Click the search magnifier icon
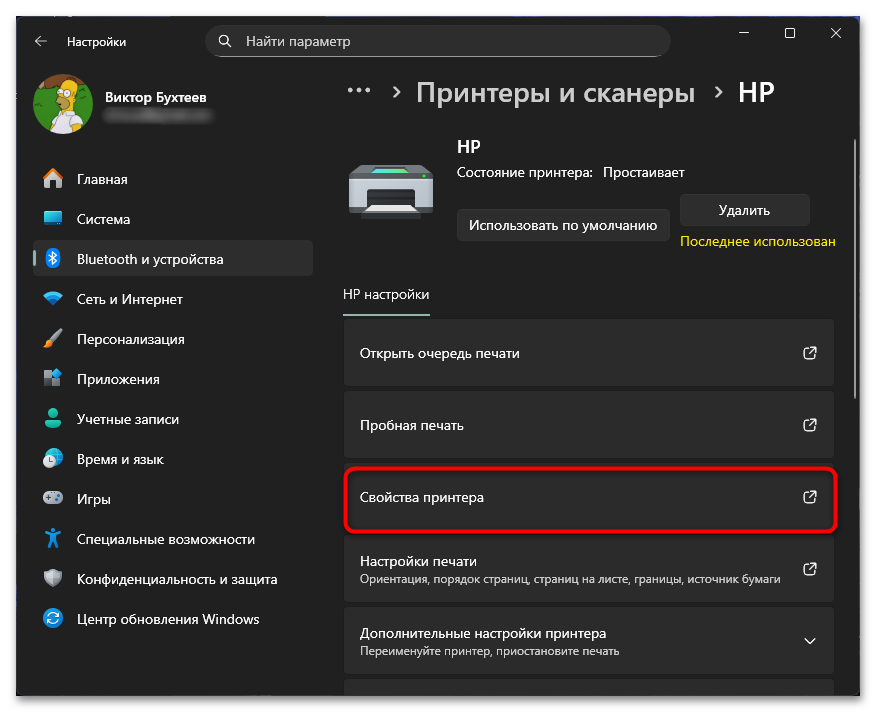 tap(225, 41)
